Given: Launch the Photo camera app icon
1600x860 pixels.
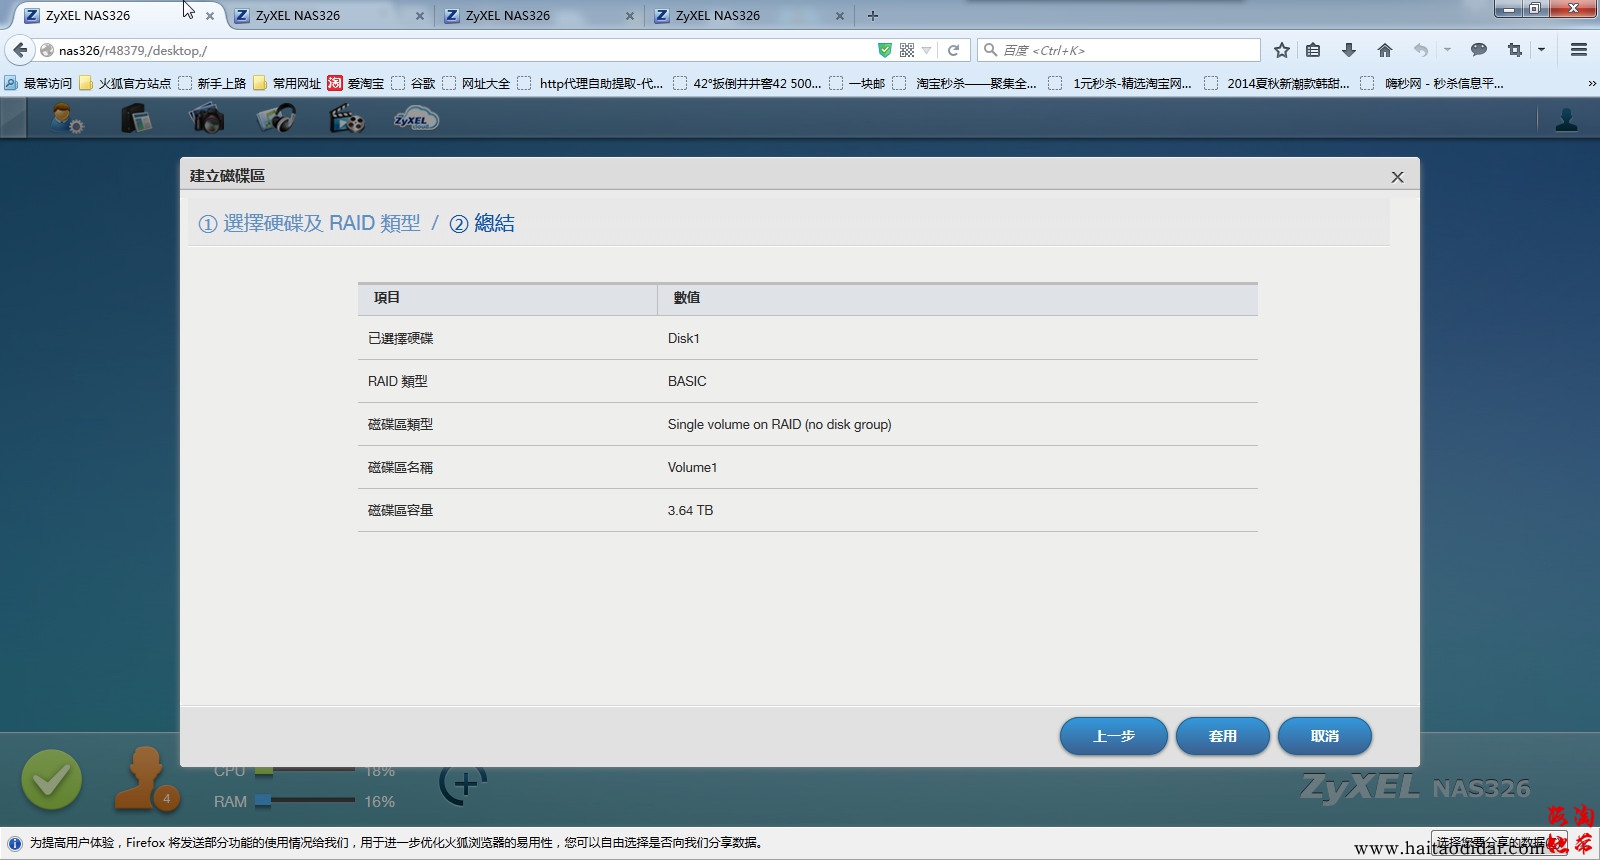Looking at the screenshot, I should point(206,120).
